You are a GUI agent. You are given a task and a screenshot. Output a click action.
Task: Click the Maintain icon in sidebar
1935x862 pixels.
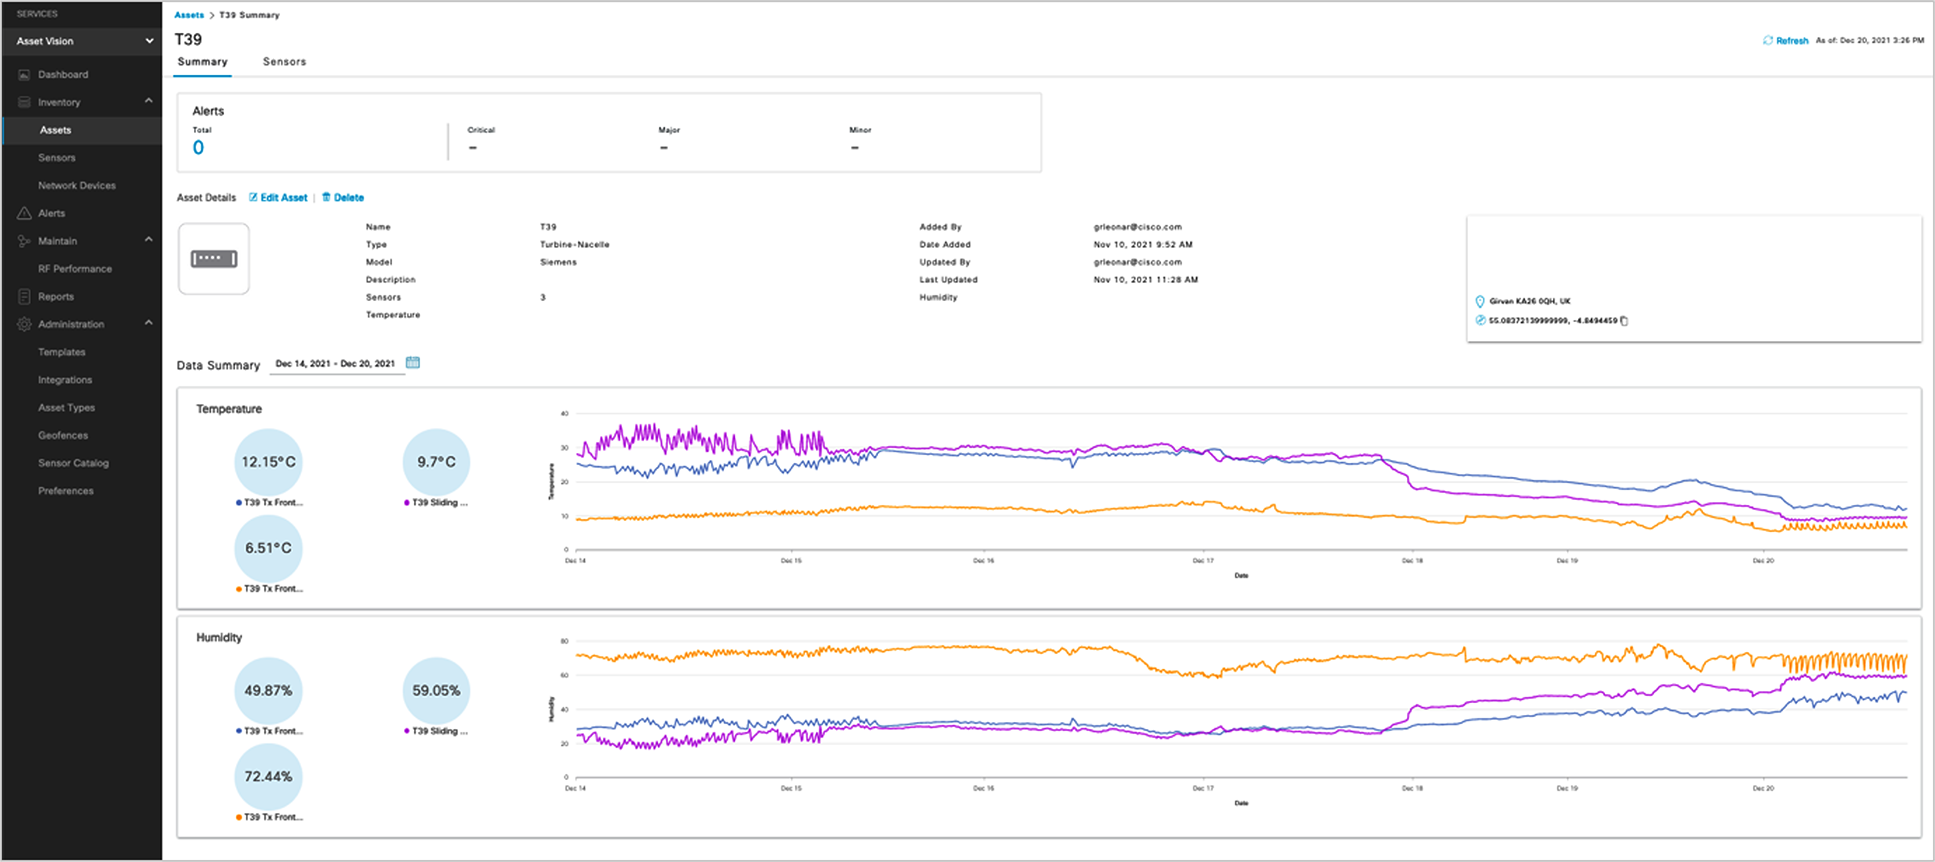coord(24,241)
